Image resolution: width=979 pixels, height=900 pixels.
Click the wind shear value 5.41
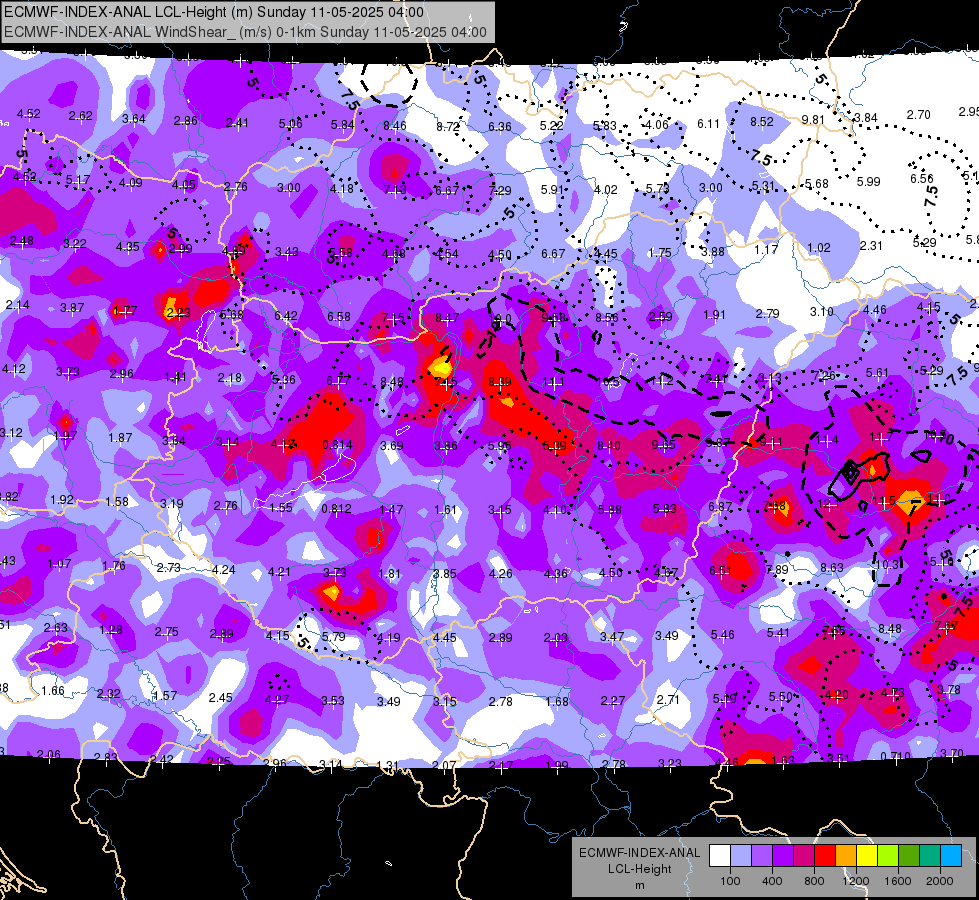[778, 633]
